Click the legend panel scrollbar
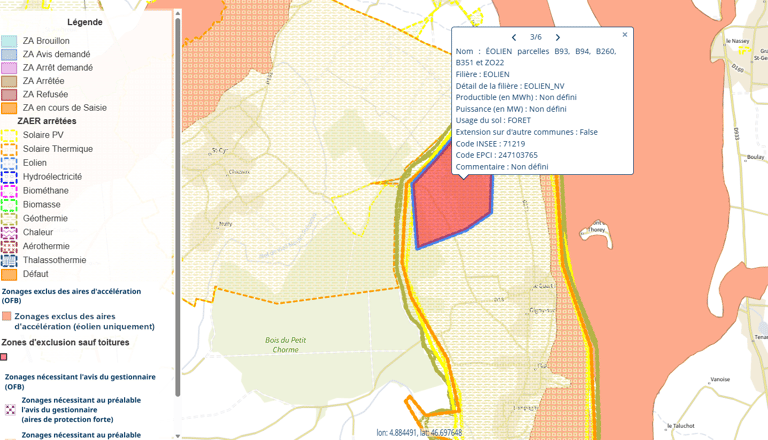This screenshot has width=768, height=440. 177,208
